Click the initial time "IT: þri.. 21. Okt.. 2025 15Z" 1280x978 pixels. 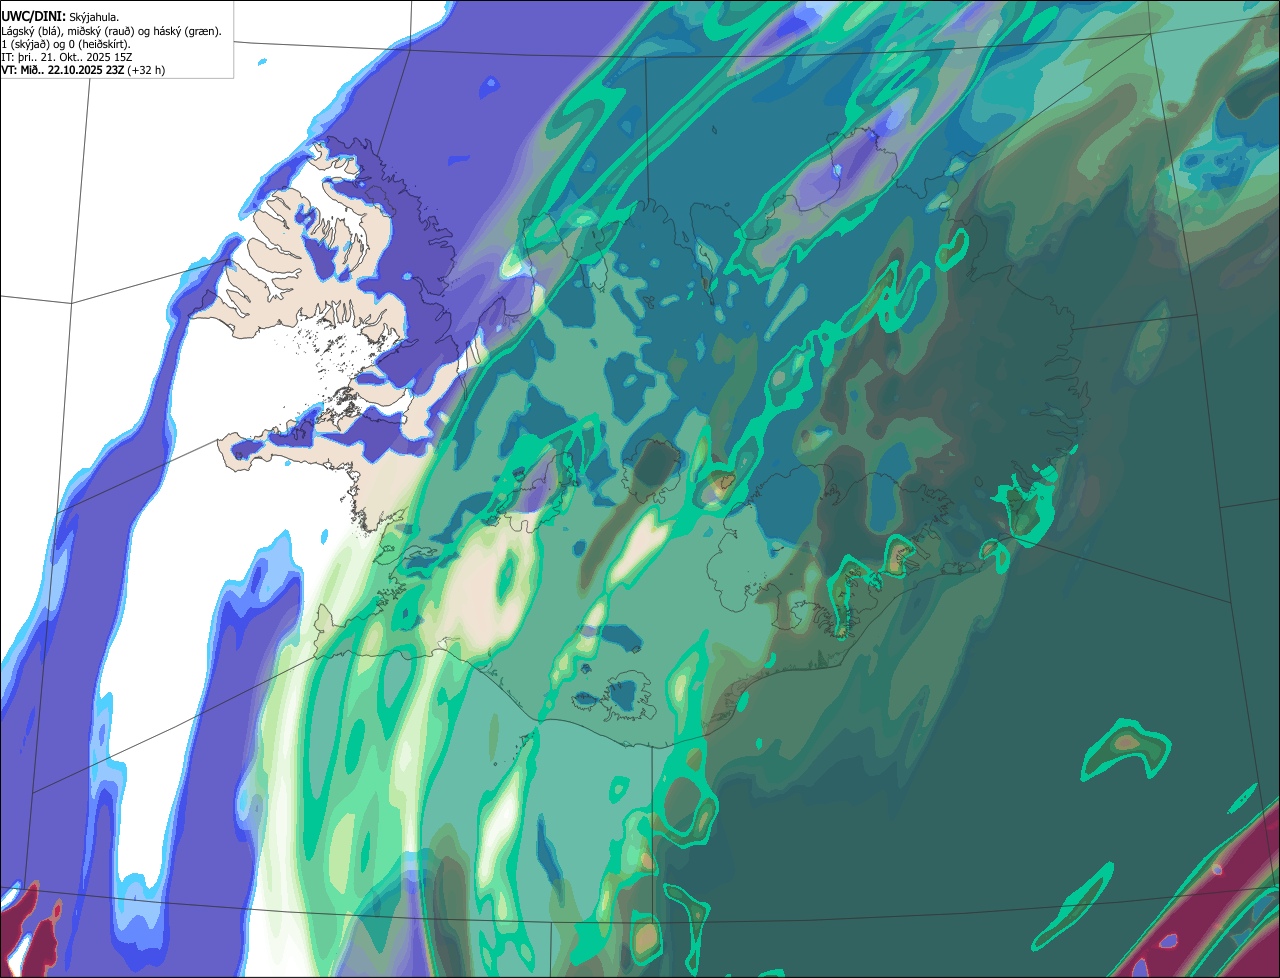(x=66, y=57)
